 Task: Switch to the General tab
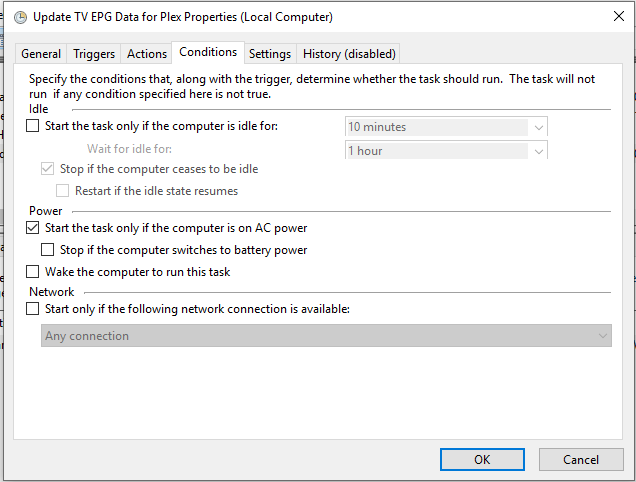pyautogui.click(x=41, y=54)
